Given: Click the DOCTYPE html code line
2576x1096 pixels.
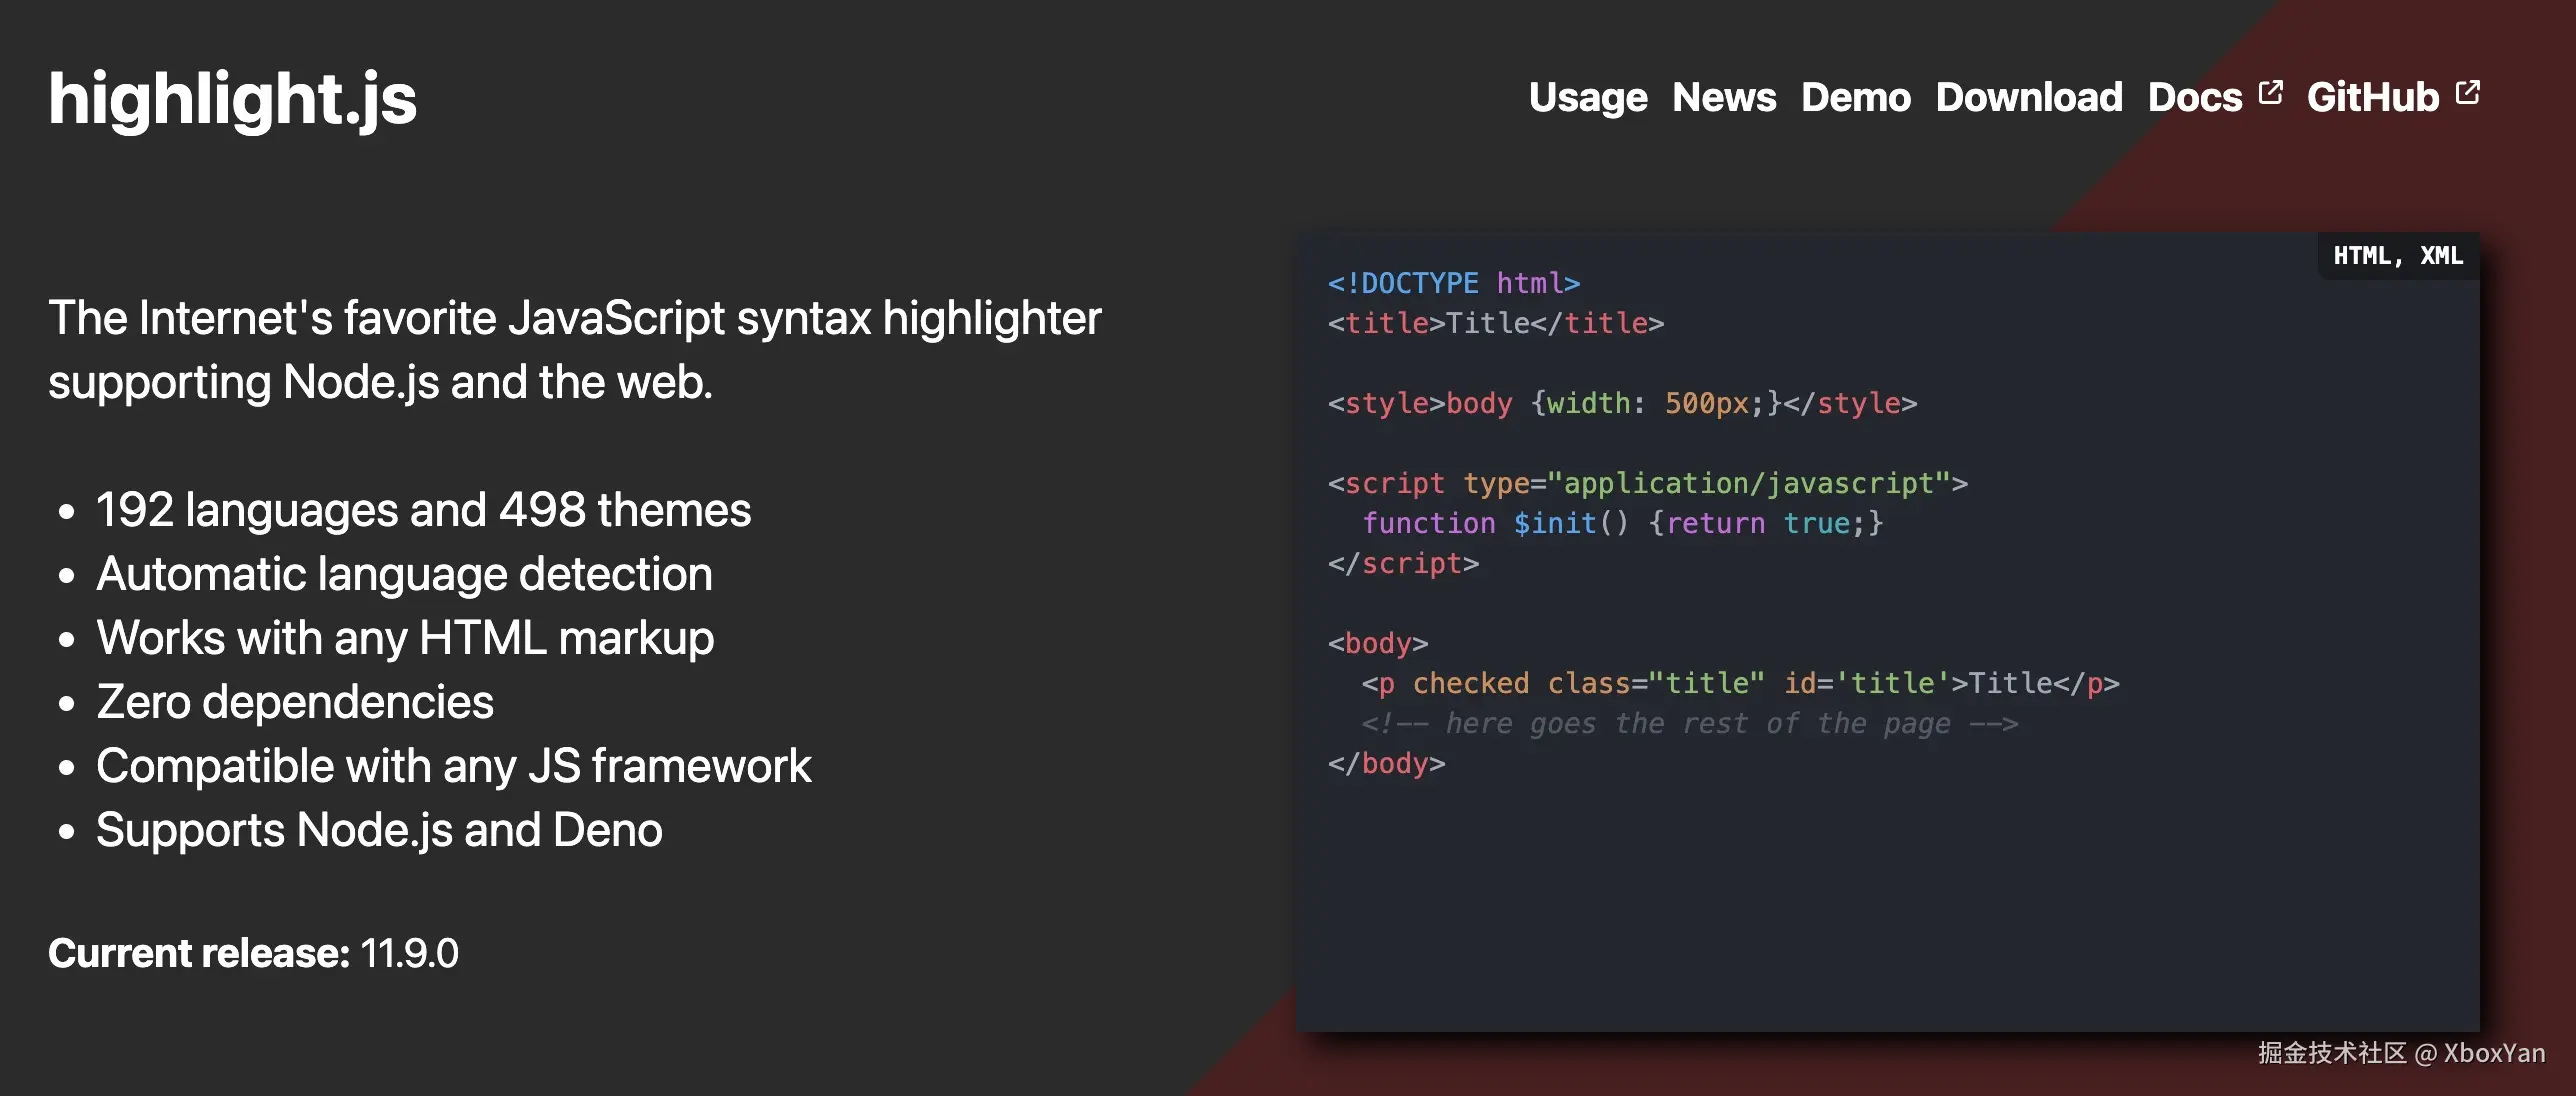Looking at the screenshot, I should pyautogui.click(x=1453, y=283).
